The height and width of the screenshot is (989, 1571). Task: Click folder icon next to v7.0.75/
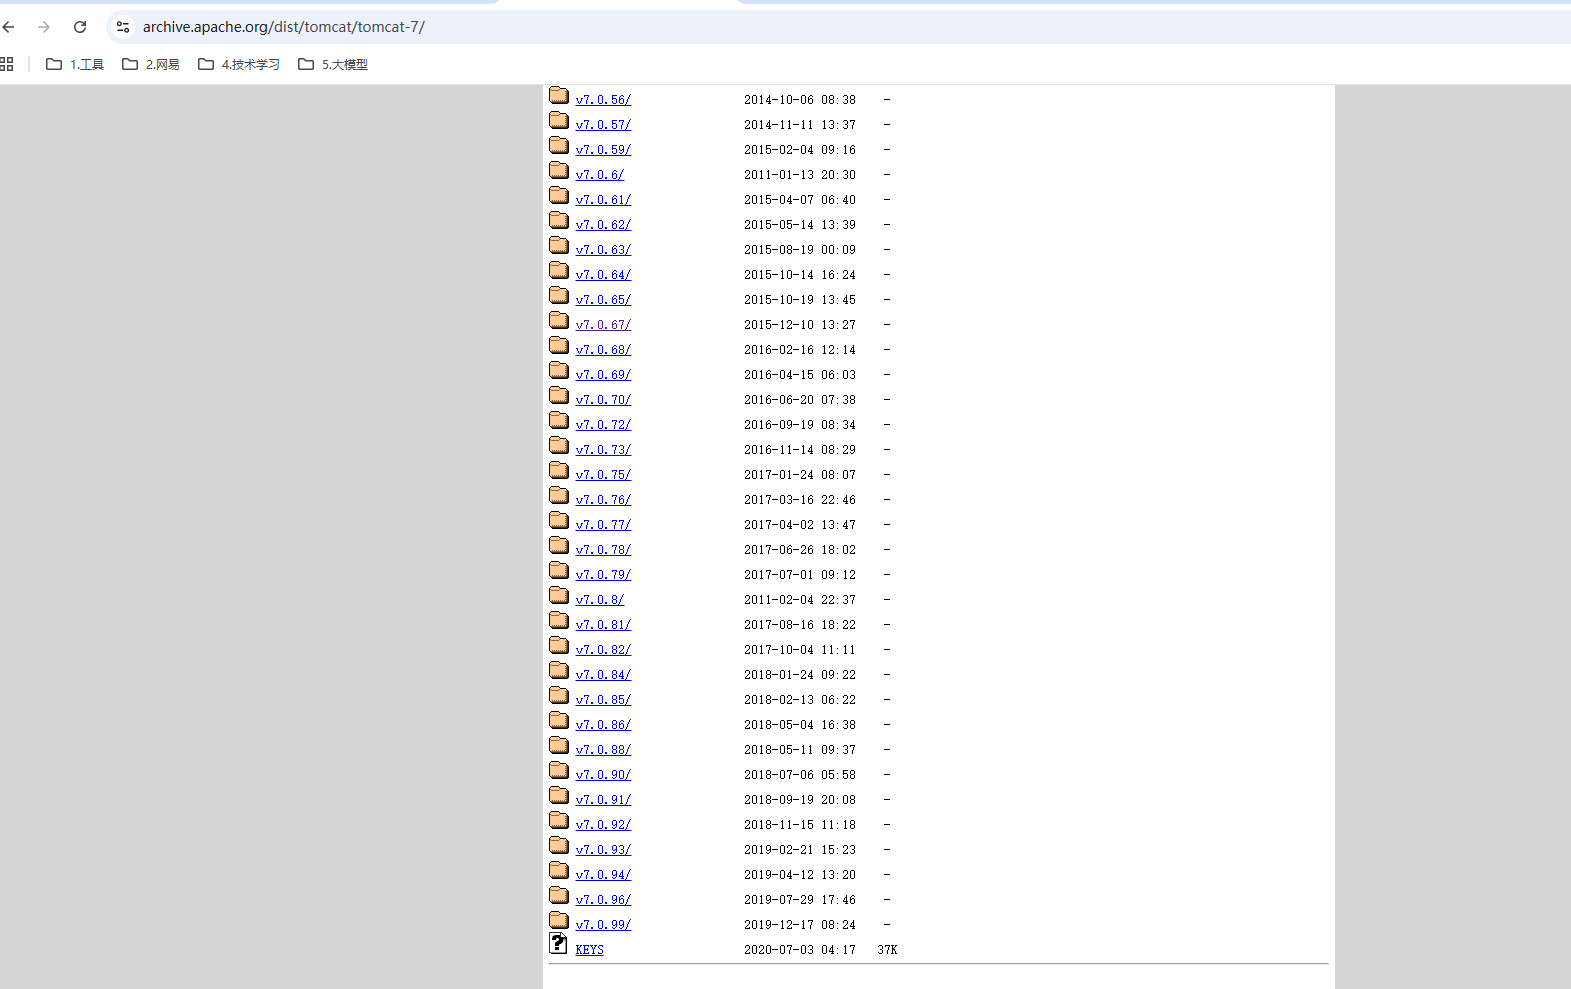click(x=559, y=471)
